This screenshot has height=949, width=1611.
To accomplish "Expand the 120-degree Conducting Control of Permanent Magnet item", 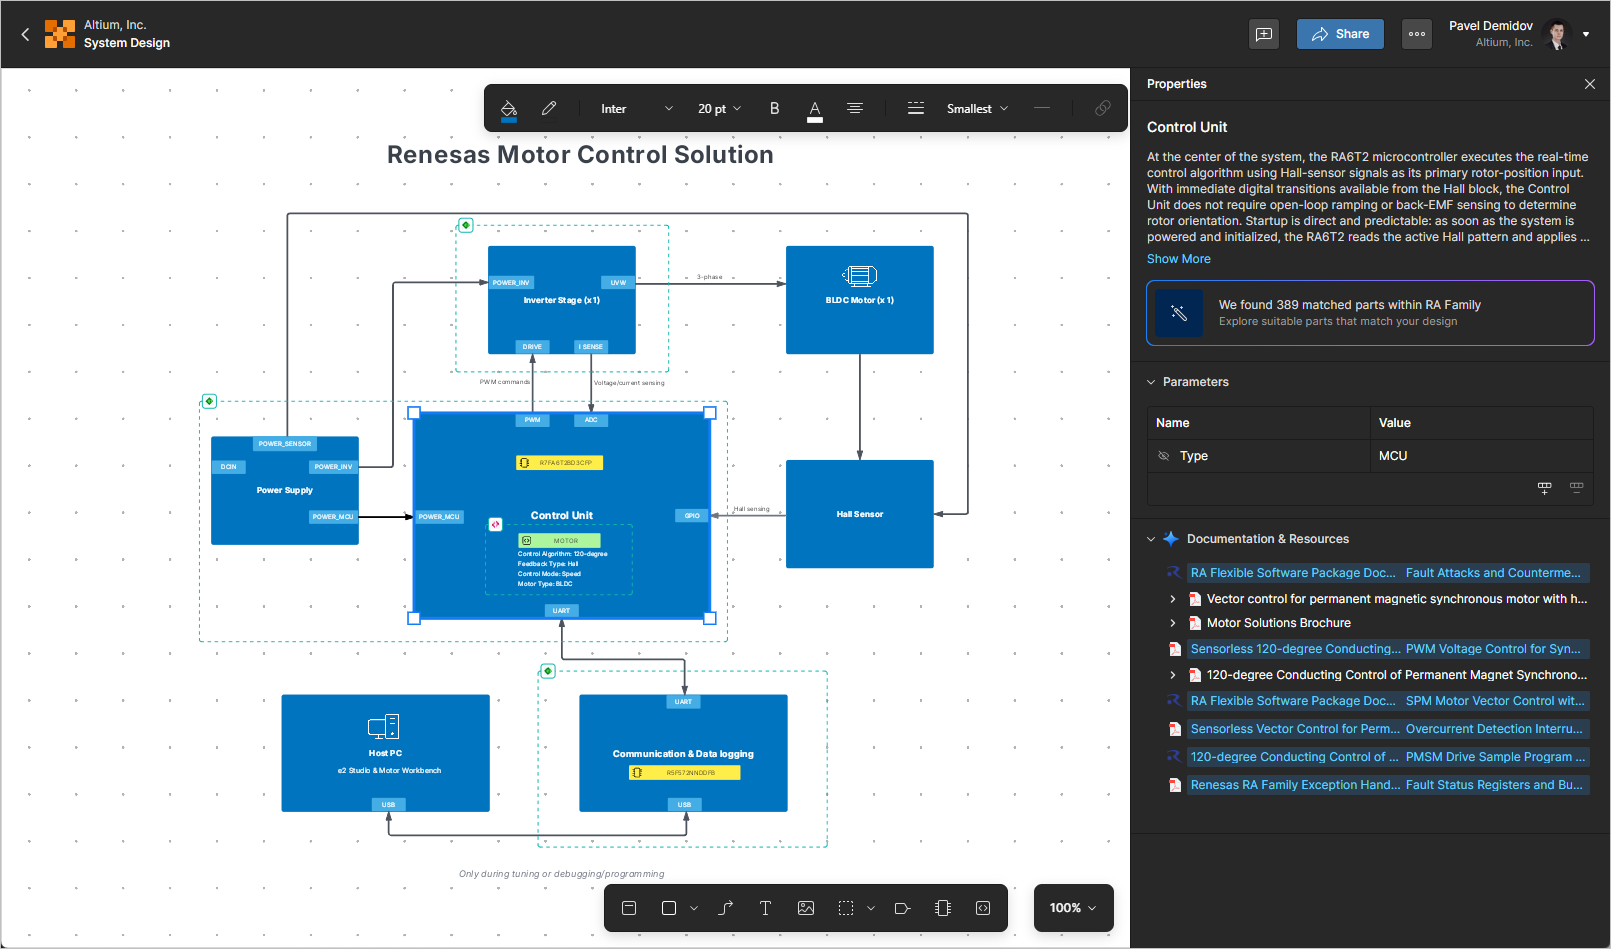I will pyautogui.click(x=1173, y=675).
